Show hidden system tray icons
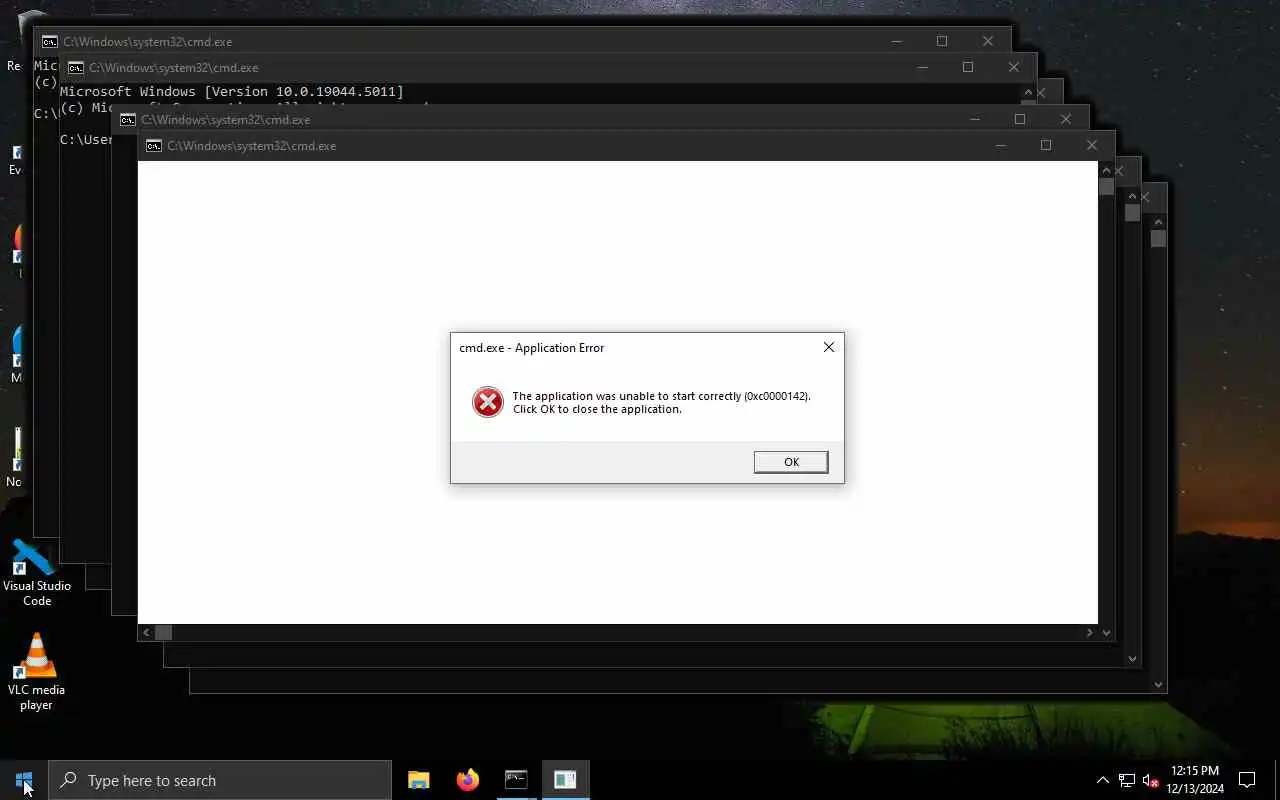This screenshot has height=800, width=1280. coord(1102,780)
